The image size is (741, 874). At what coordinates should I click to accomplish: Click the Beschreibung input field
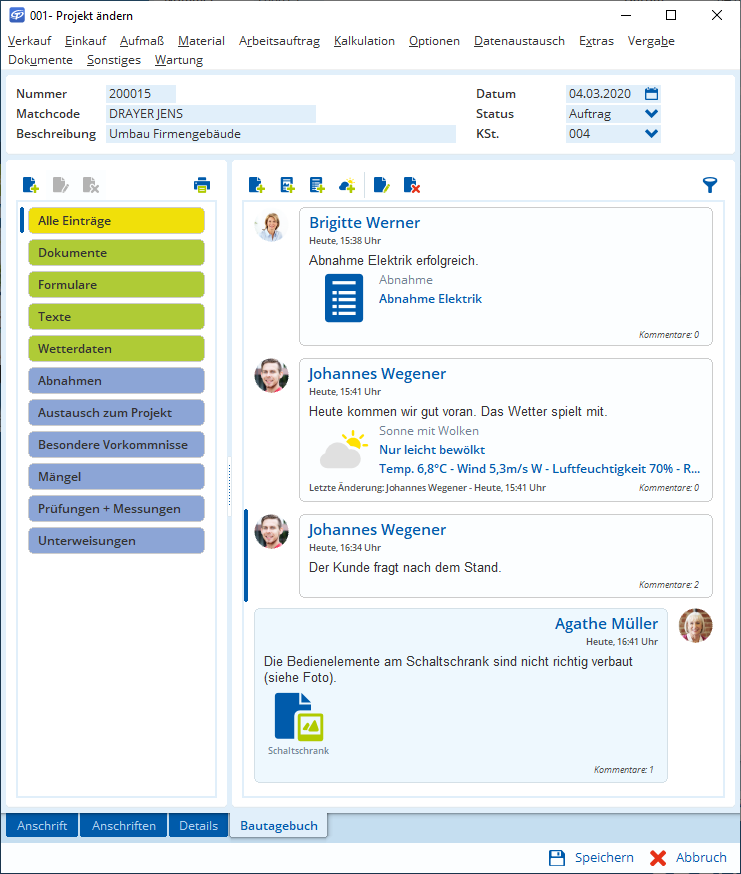coord(280,134)
